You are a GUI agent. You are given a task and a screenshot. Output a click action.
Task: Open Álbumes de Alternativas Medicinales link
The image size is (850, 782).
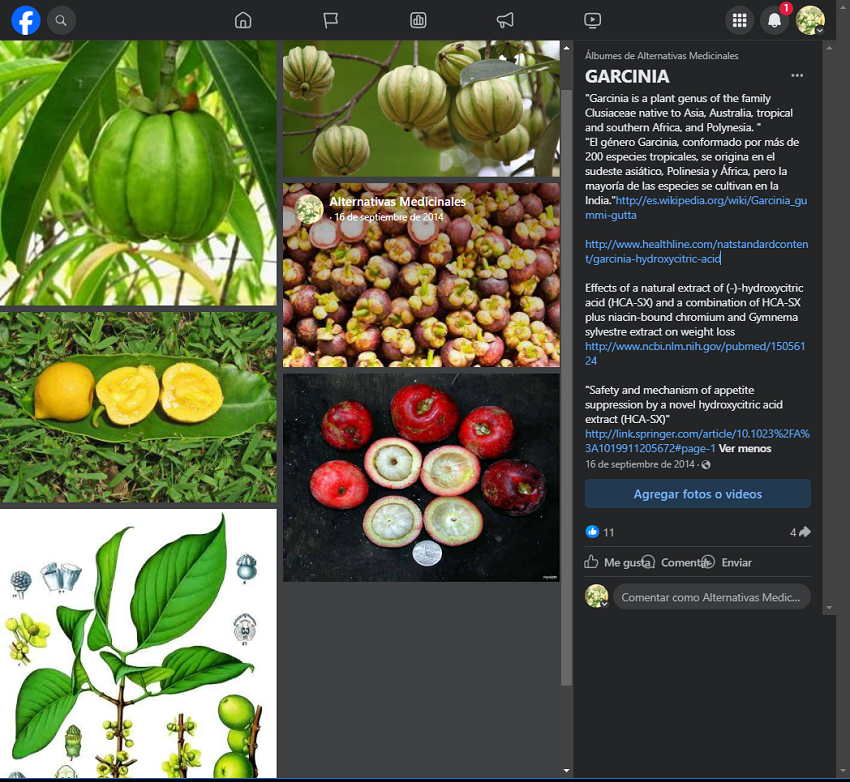(x=661, y=56)
